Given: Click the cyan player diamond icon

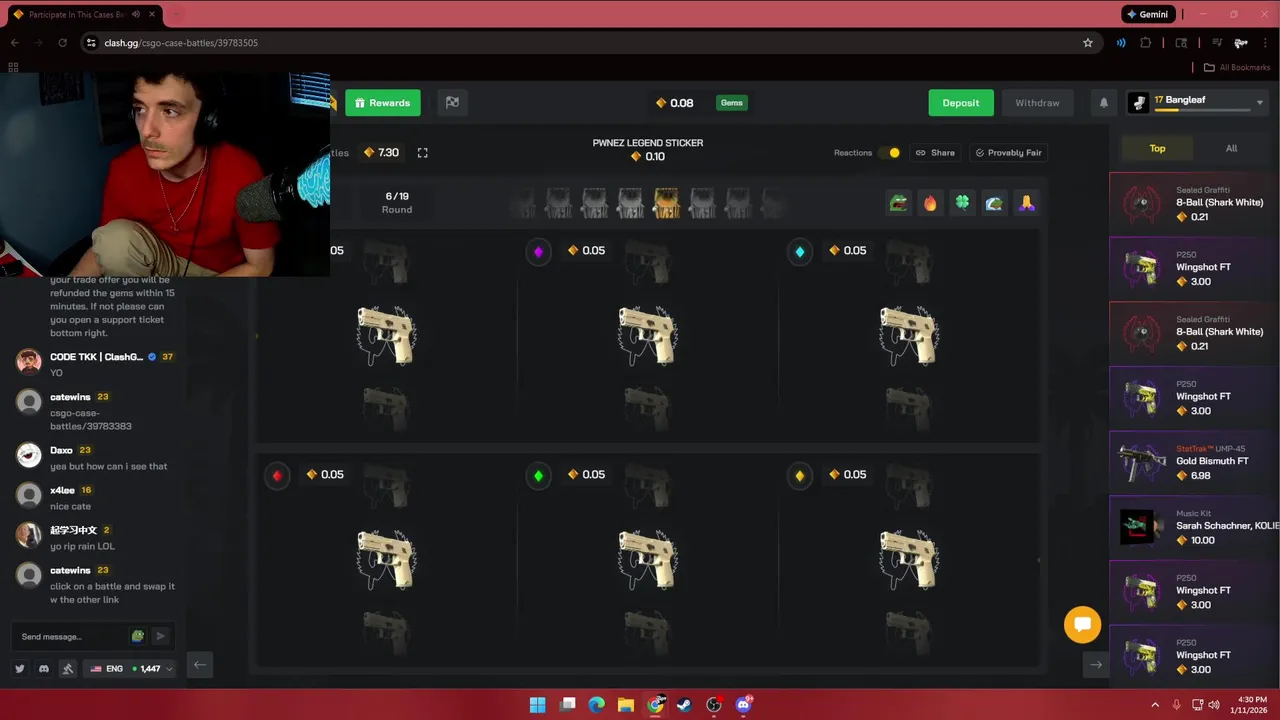Looking at the screenshot, I should pos(799,252).
